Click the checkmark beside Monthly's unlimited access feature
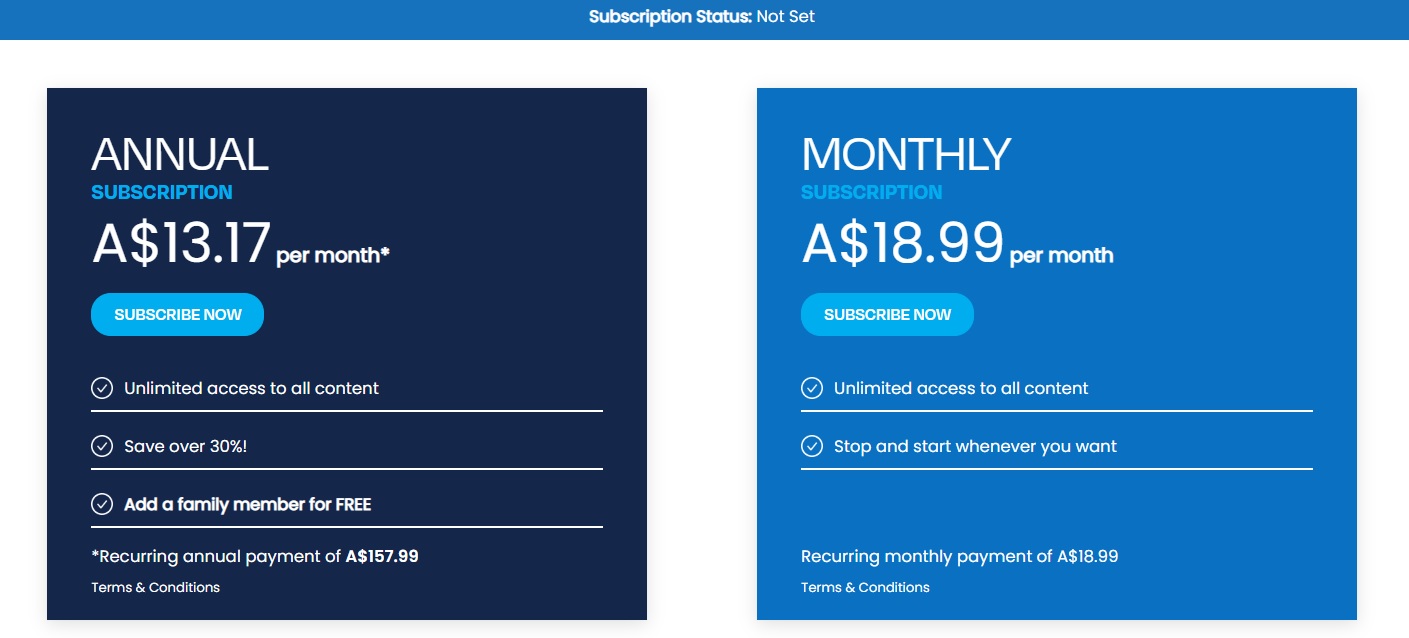 click(x=811, y=388)
